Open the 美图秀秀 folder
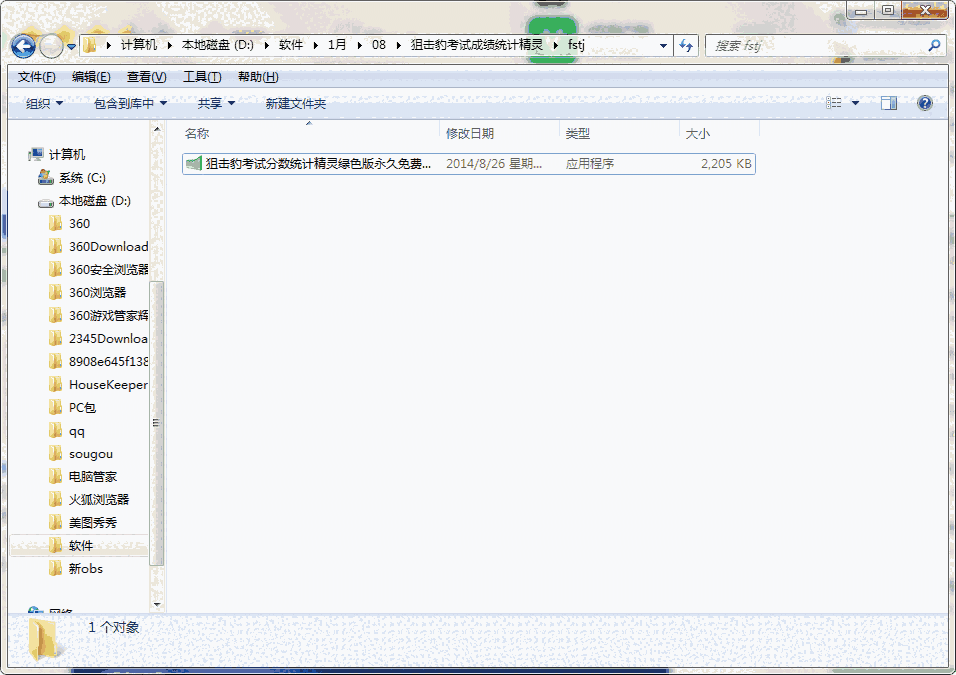This screenshot has width=956, height=675. pyautogui.click(x=93, y=523)
